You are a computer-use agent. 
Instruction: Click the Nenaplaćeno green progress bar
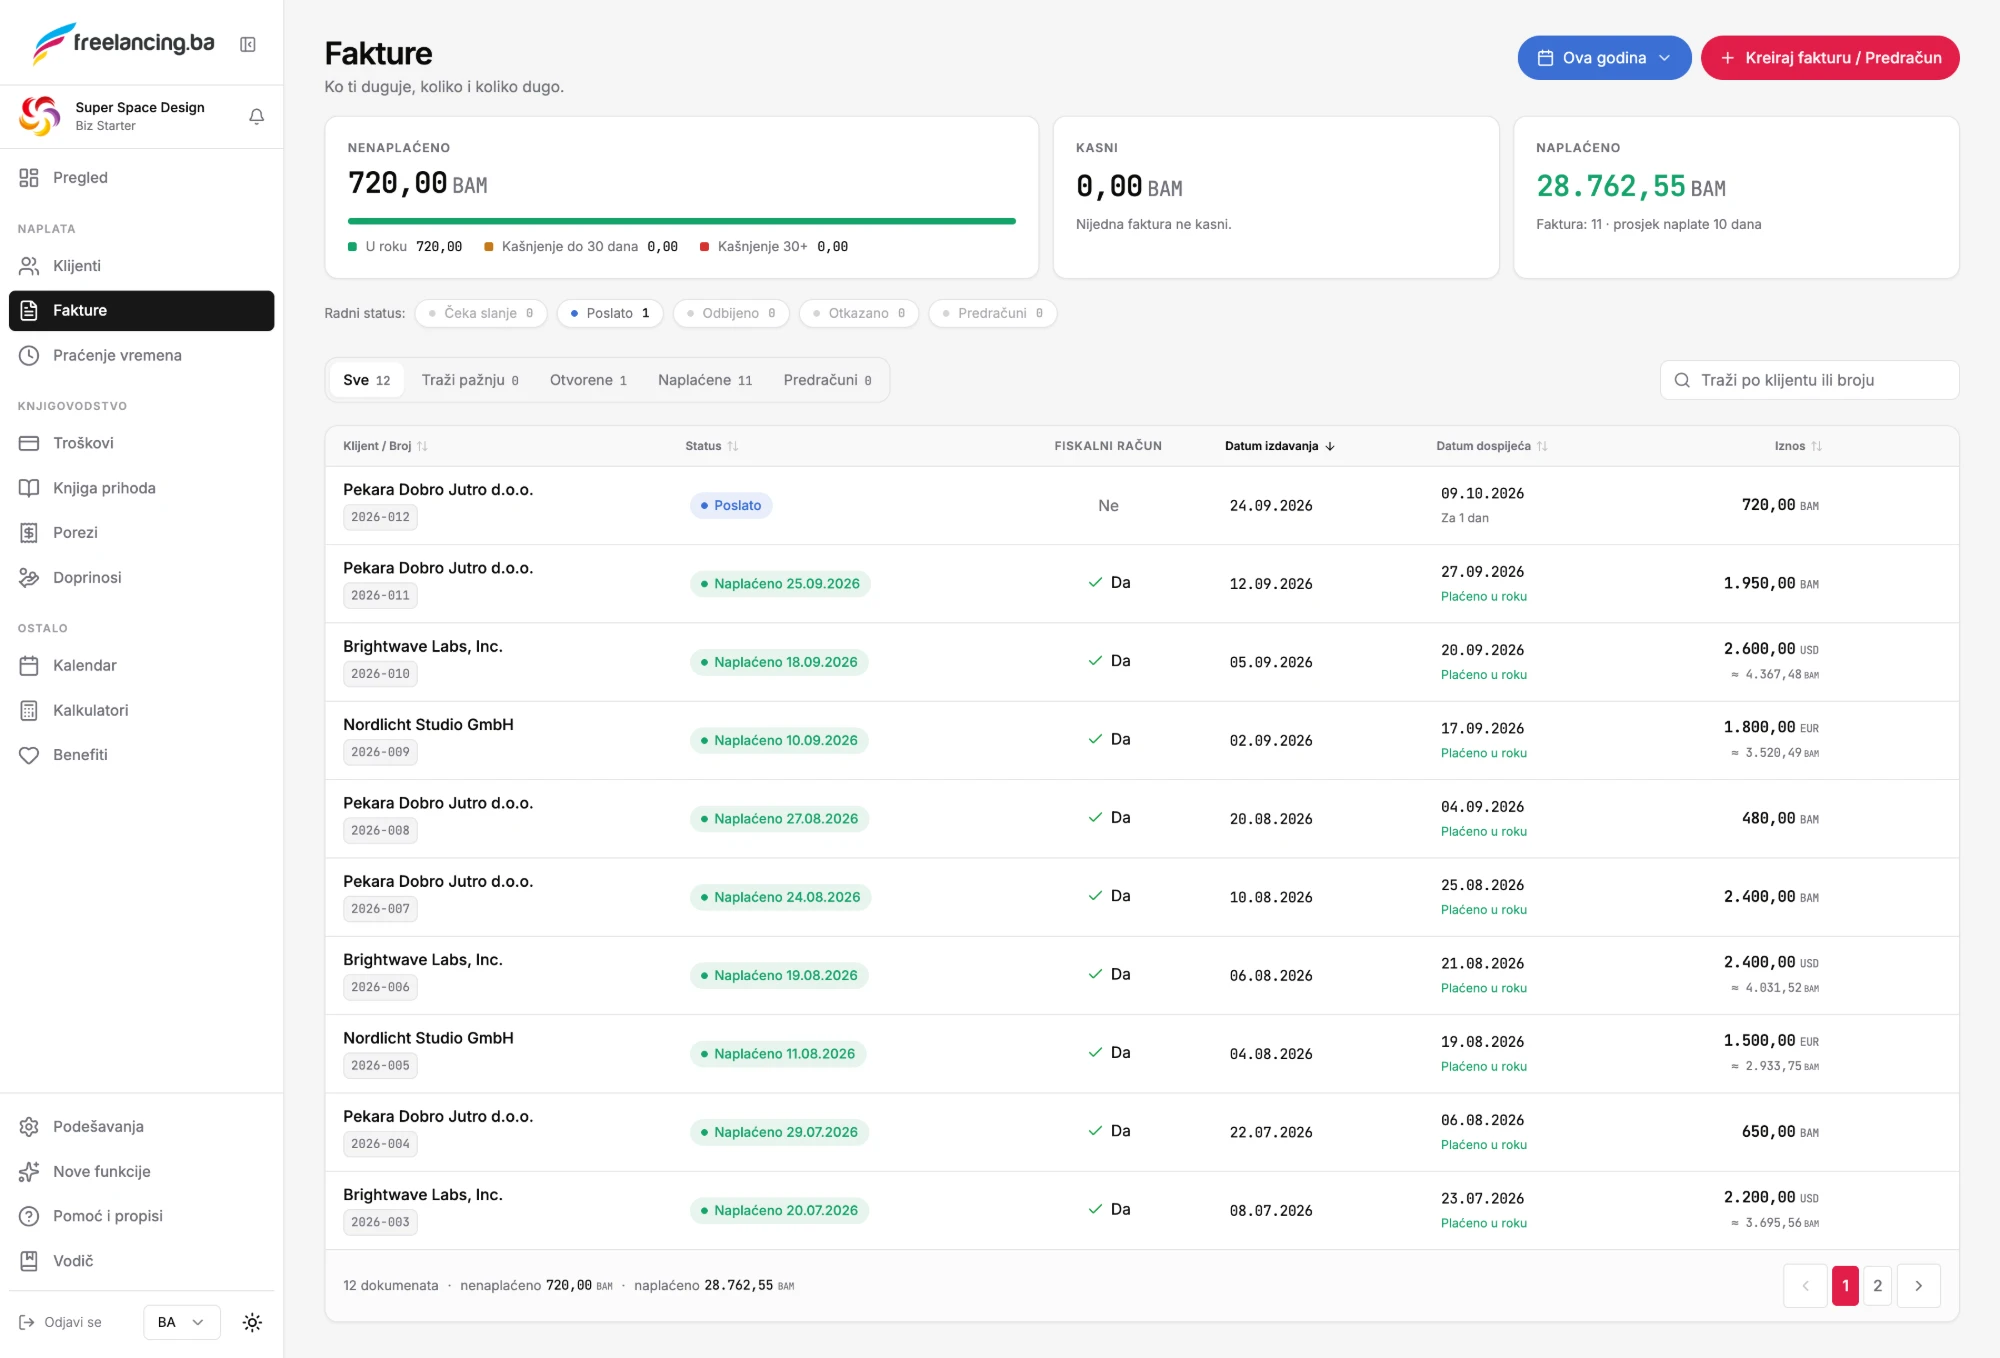(681, 221)
